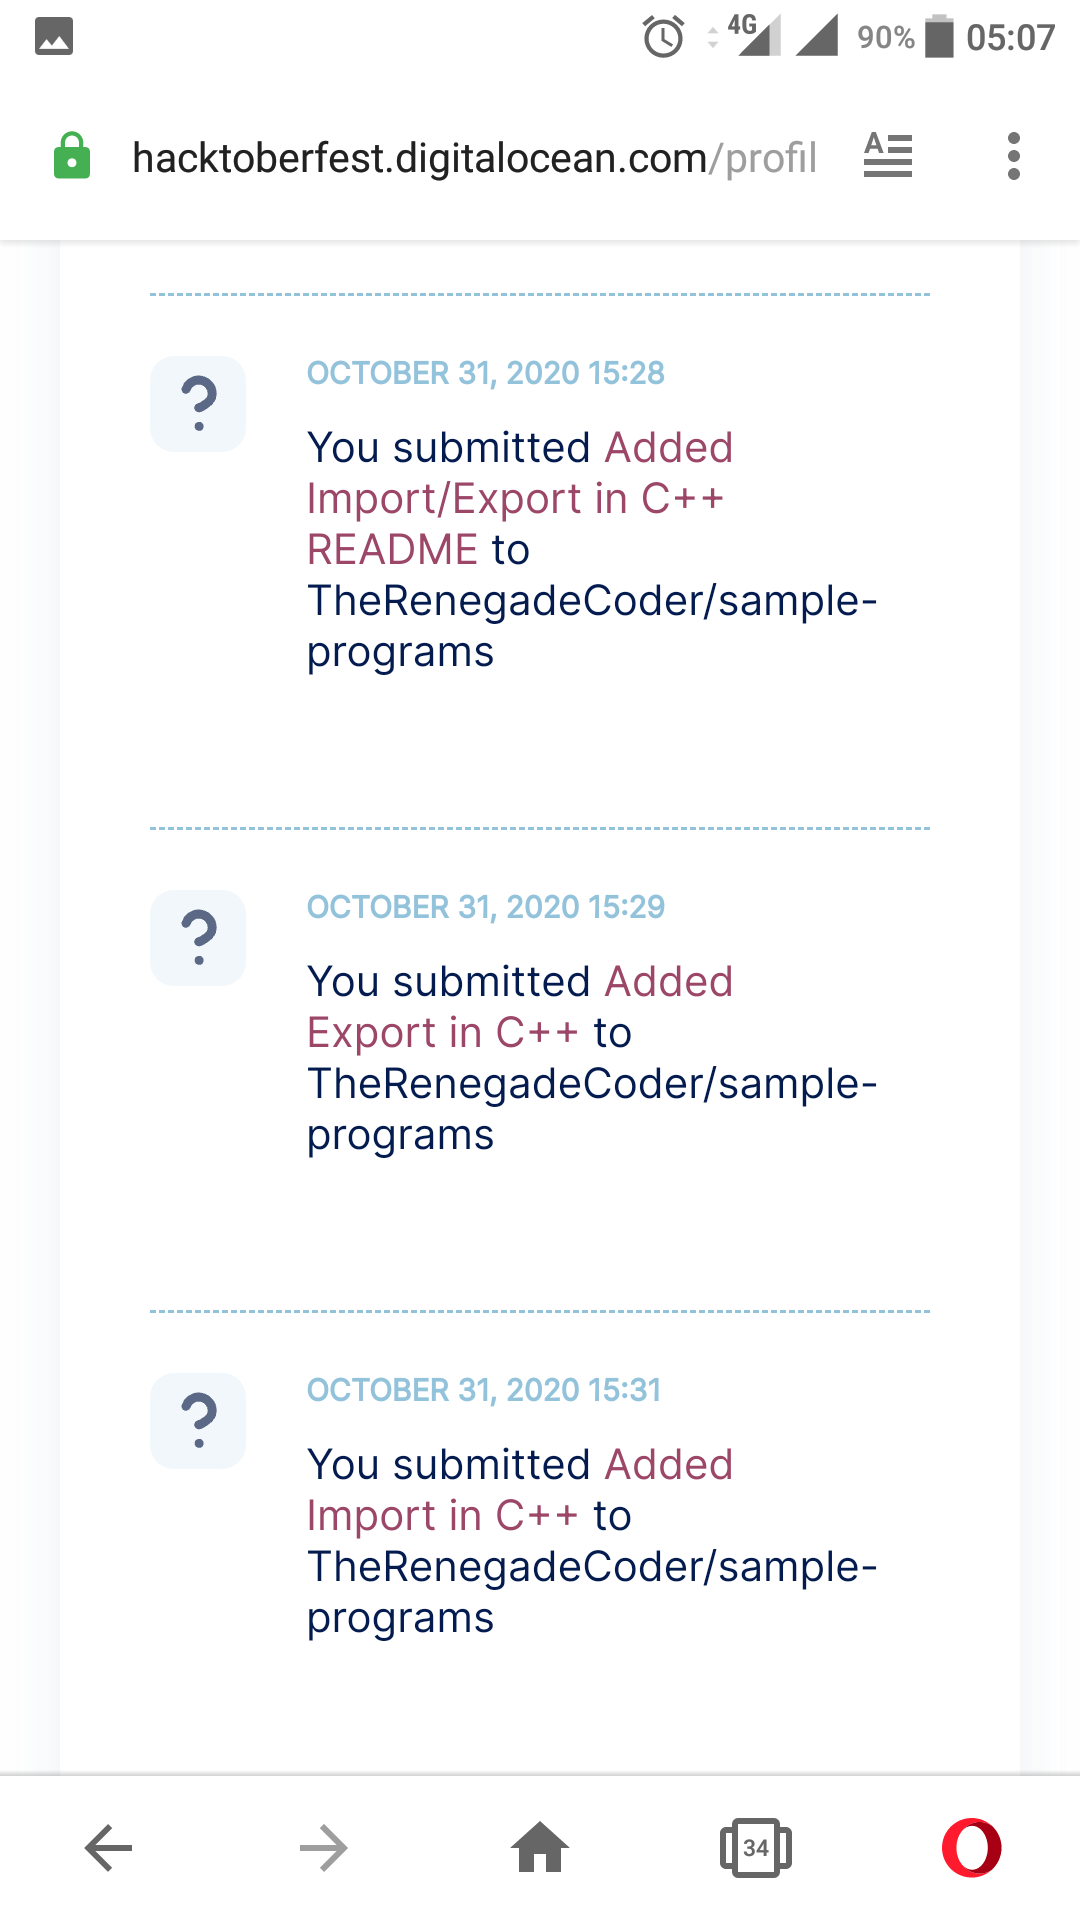Viewport: 1080px width, 1920px height.
Task: Tap the question mark icon for 15:29 entry
Action: click(198, 938)
